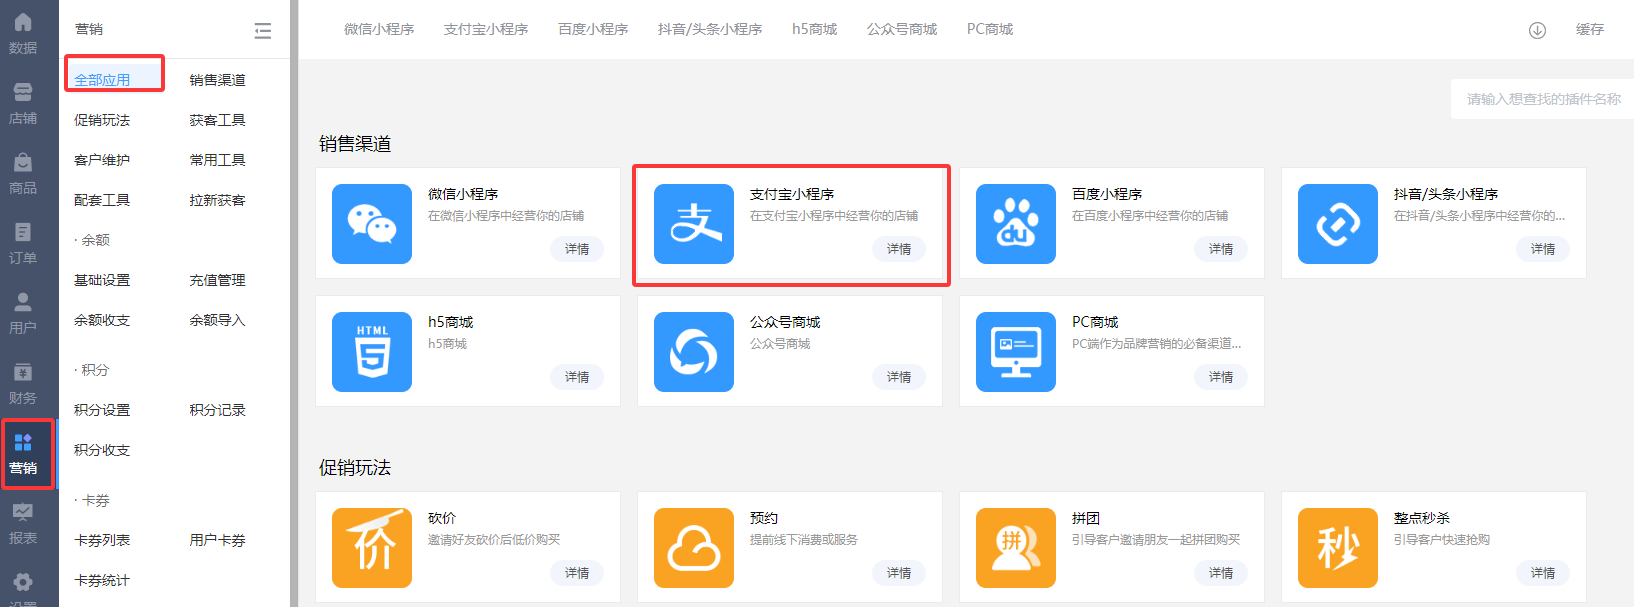Switch to the 微信小程序 top tab
Screen dimensions: 1634x607
379,30
